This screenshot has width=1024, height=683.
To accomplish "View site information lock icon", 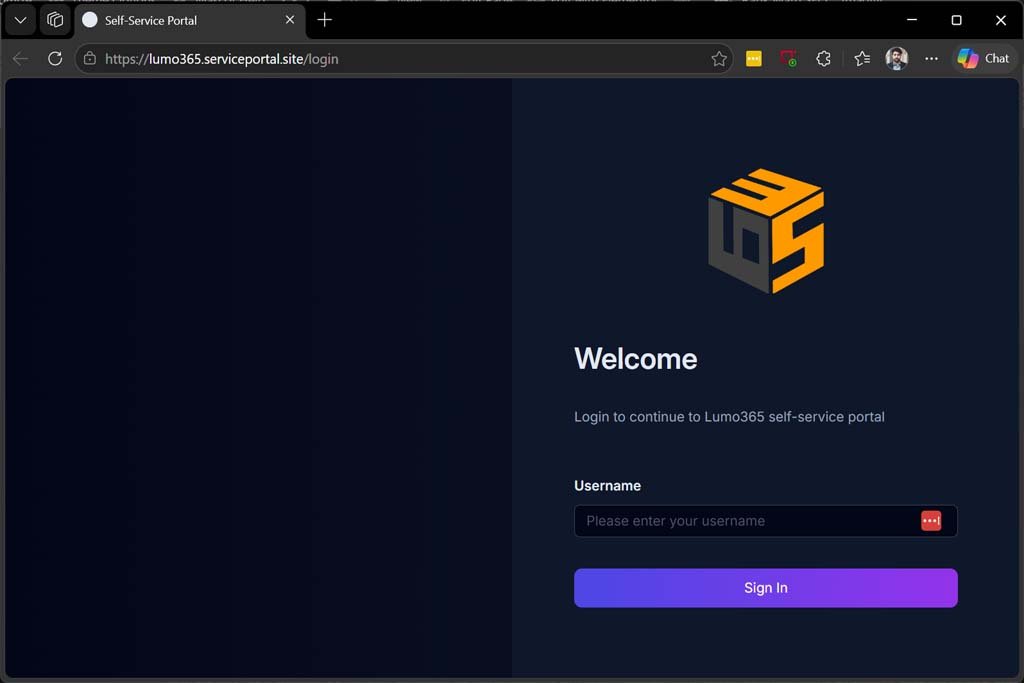I will [x=89, y=59].
